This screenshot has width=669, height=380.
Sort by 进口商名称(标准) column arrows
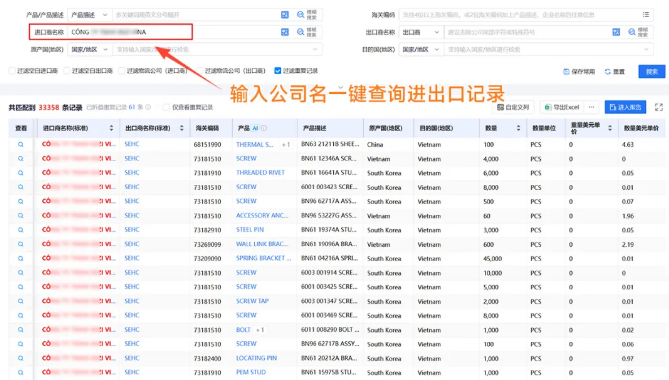coord(111,128)
